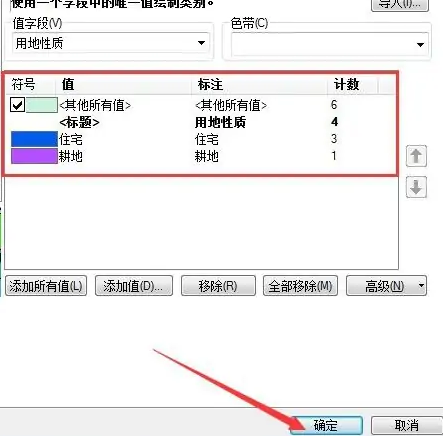Move selected value up with arrow icon
443x436 pixels.
[x=416, y=156]
